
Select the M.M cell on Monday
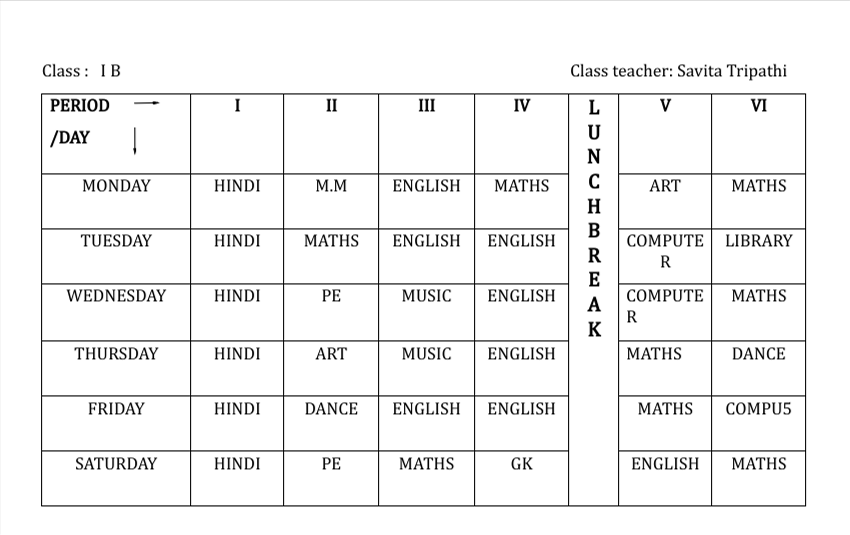coord(331,186)
